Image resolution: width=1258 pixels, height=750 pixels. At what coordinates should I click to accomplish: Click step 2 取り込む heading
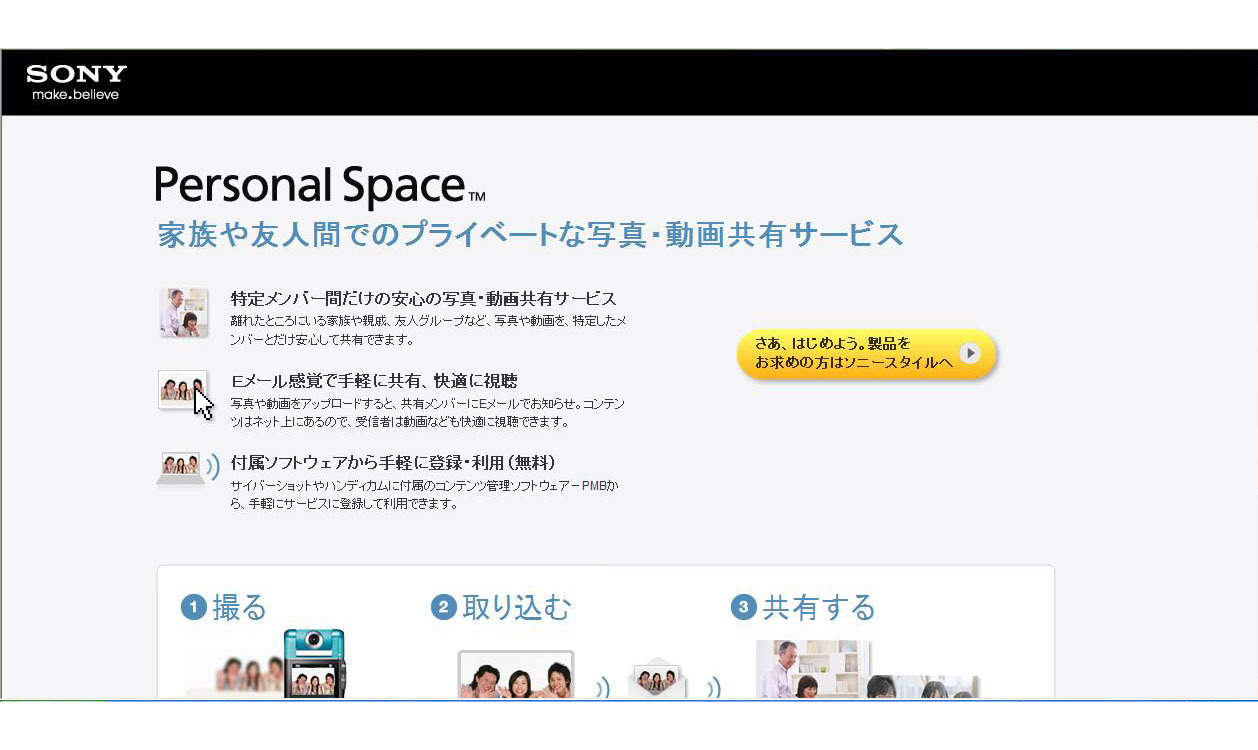point(501,607)
